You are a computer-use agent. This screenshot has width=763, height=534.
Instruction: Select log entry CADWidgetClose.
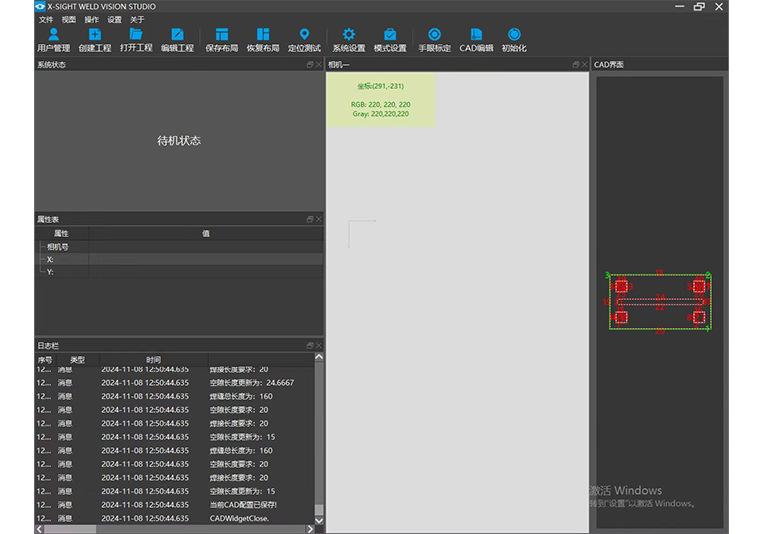point(175,518)
